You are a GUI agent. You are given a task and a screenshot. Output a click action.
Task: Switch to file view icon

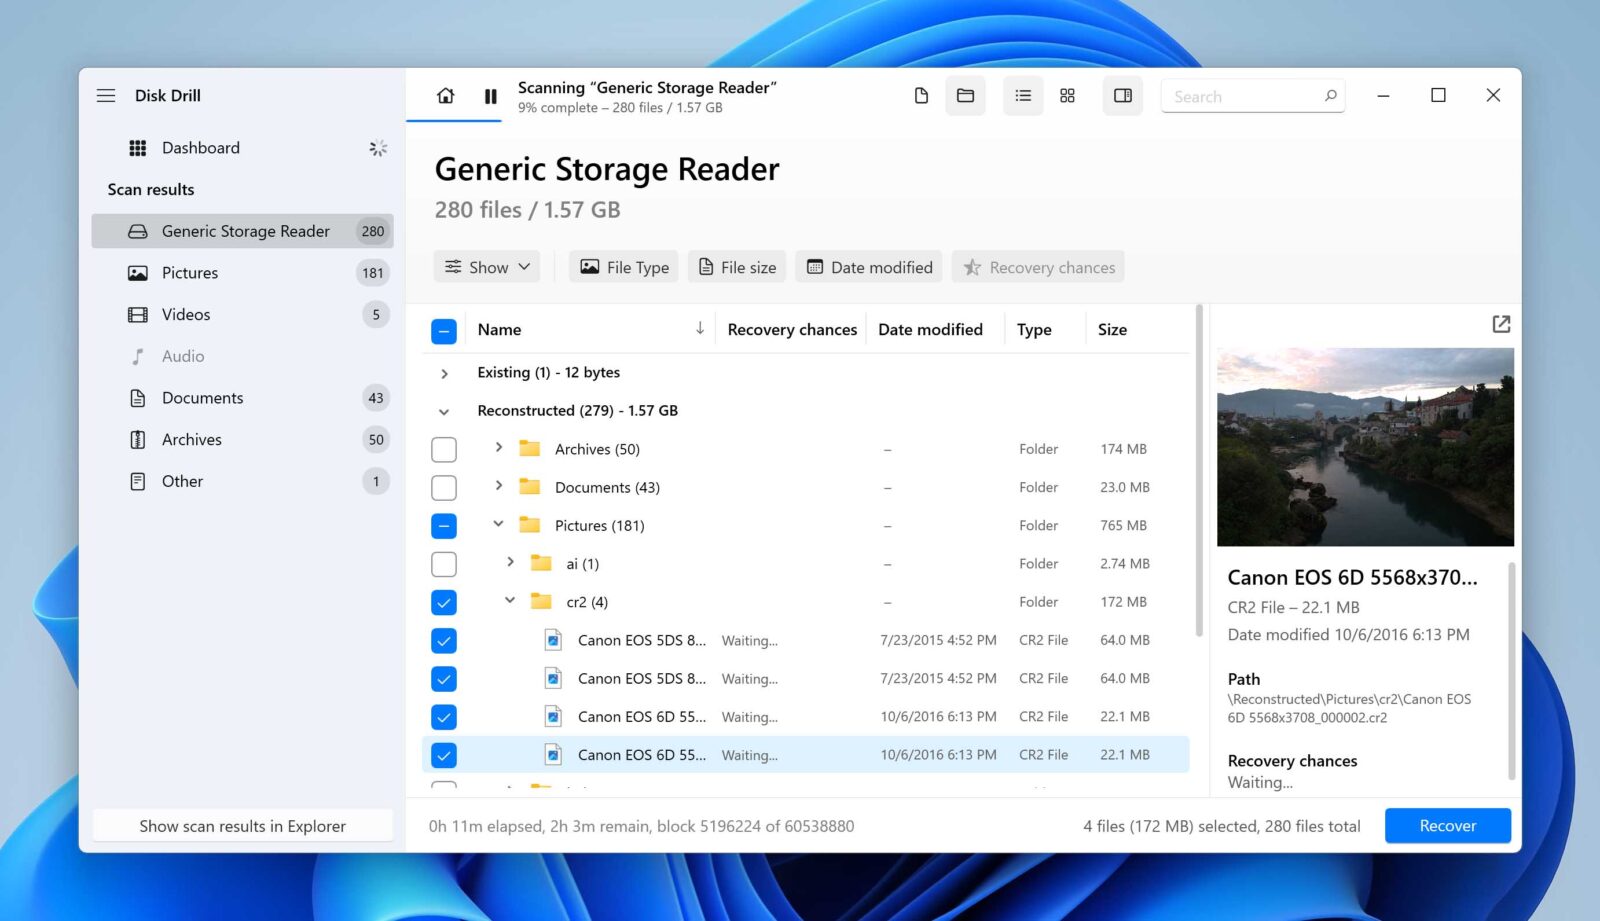(x=921, y=96)
